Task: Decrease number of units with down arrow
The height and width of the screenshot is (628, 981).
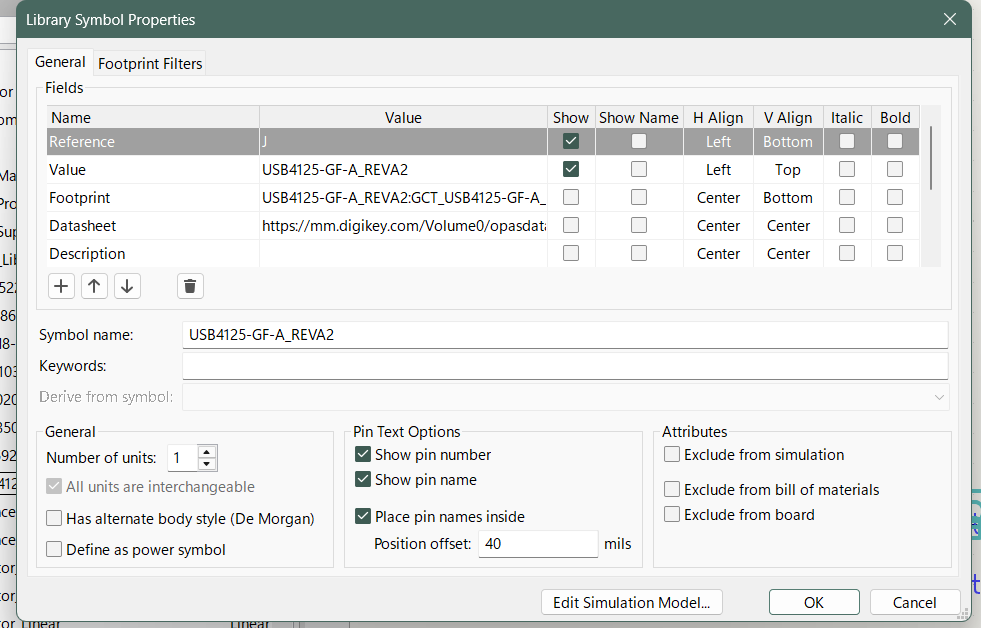Action: pyautogui.click(x=207, y=464)
